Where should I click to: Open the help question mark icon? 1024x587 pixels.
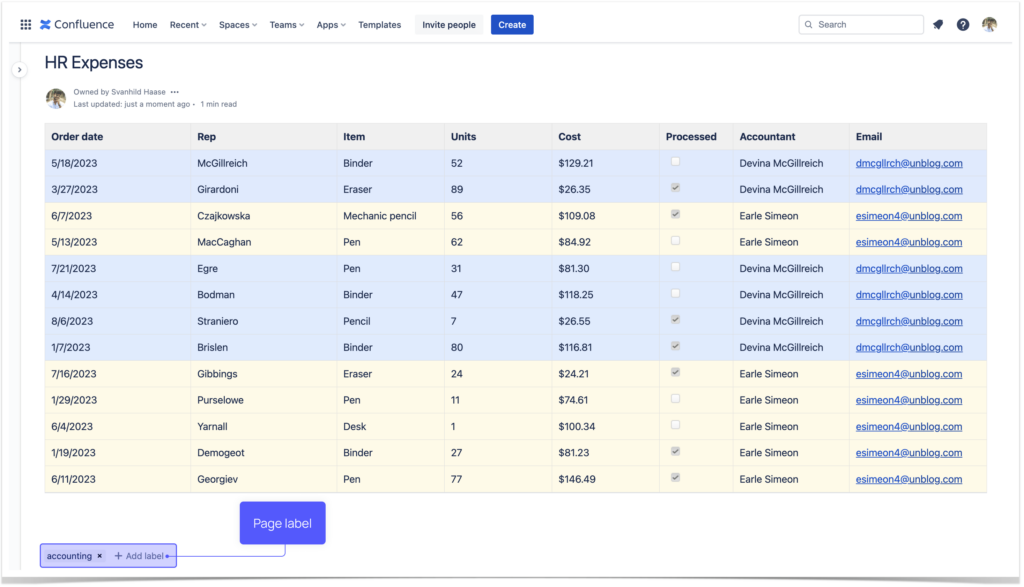click(x=962, y=24)
